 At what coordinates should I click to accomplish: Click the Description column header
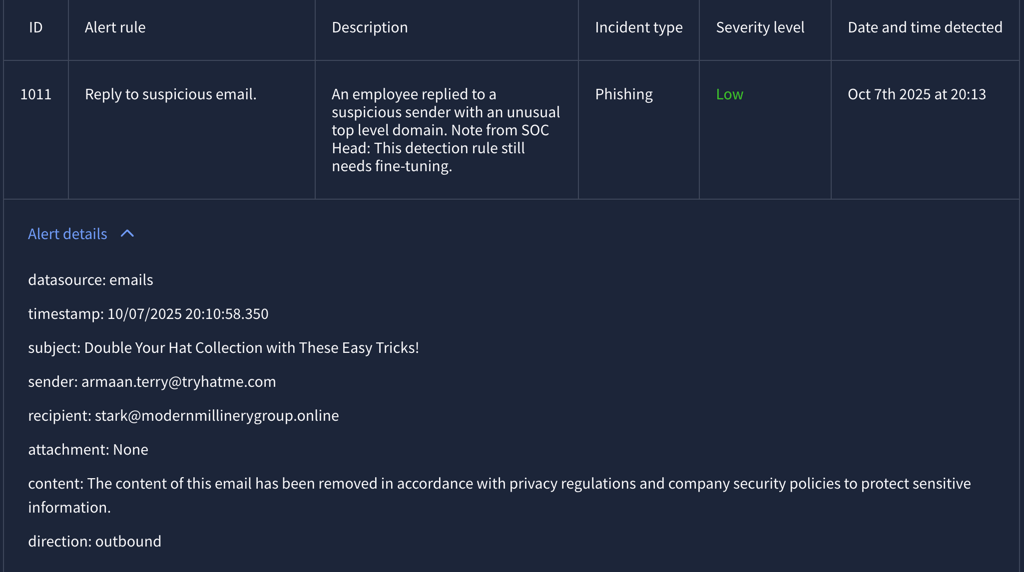tap(369, 28)
